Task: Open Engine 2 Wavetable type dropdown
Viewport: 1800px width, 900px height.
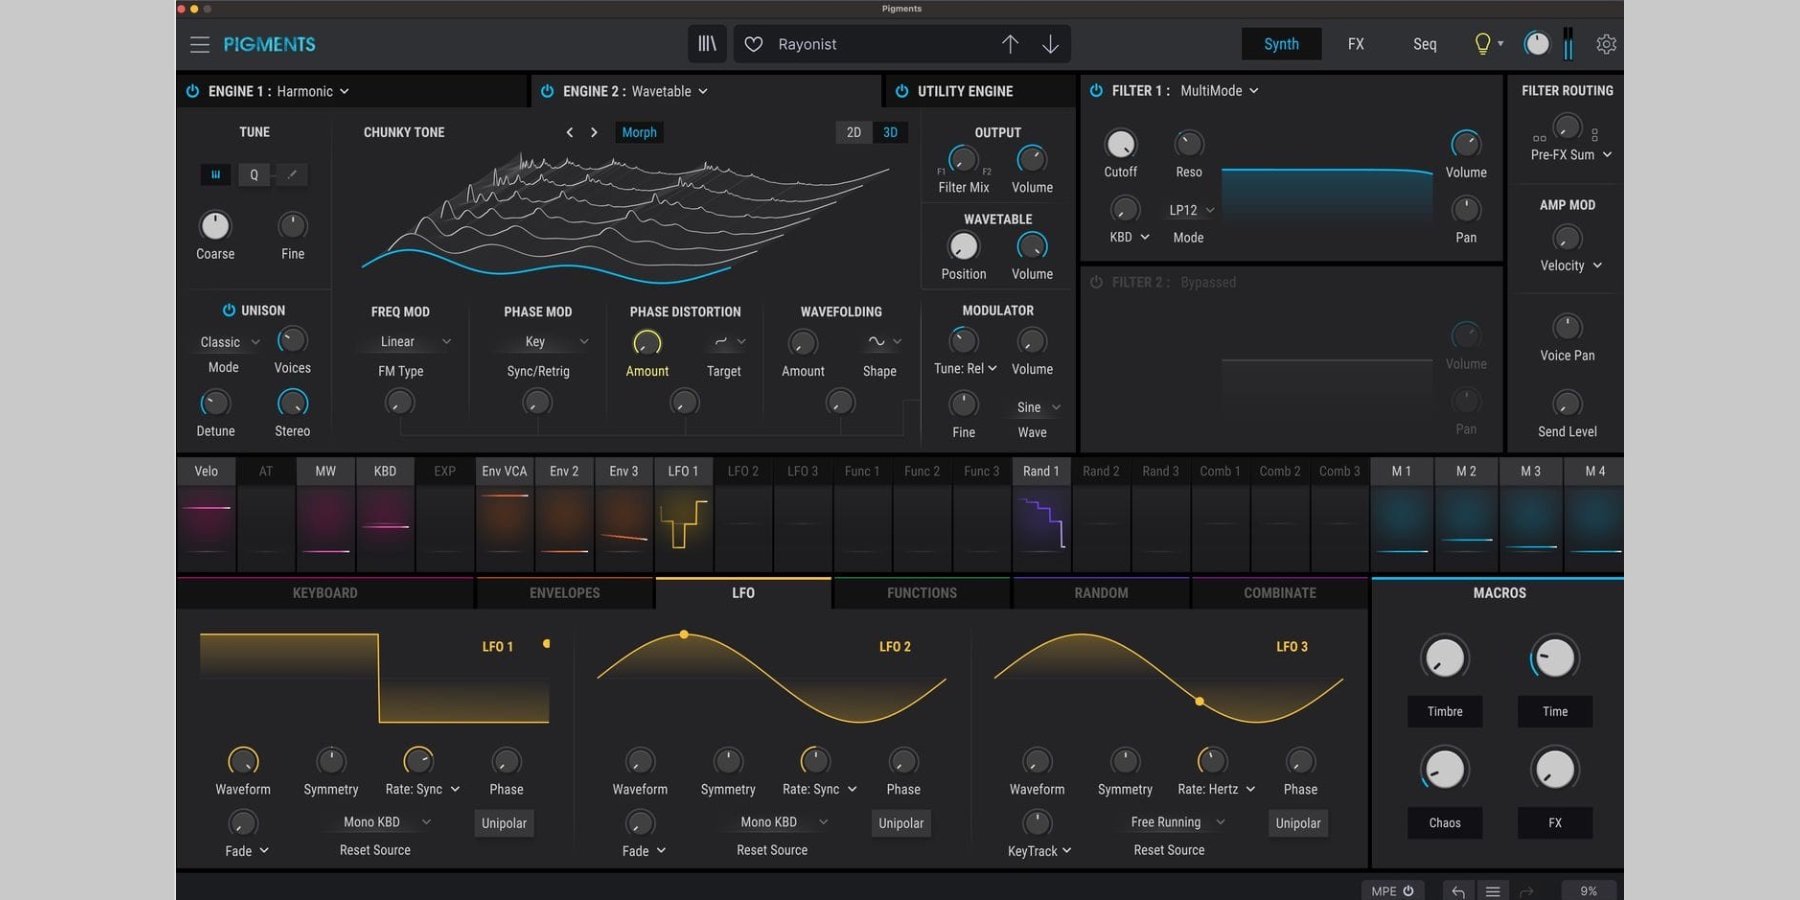Action: click(x=669, y=91)
